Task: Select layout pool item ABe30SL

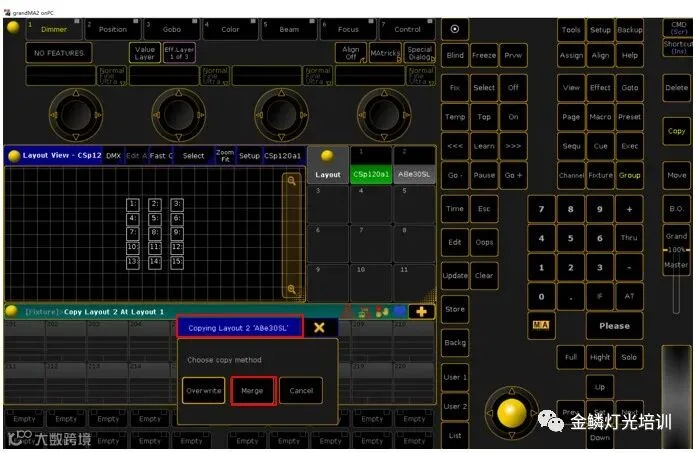Action: pyautogui.click(x=414, y=165)
